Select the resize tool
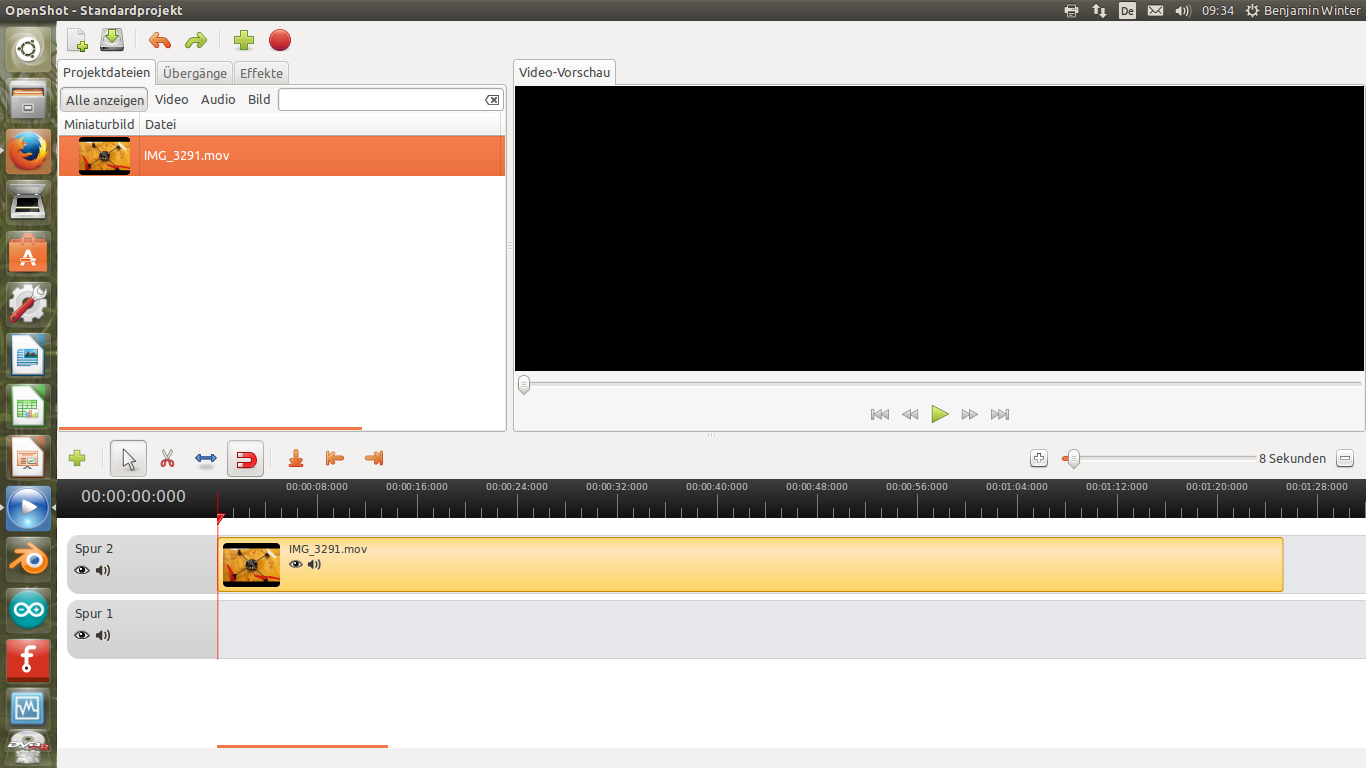The image size is (1366, 768). (x=206, y=459)
